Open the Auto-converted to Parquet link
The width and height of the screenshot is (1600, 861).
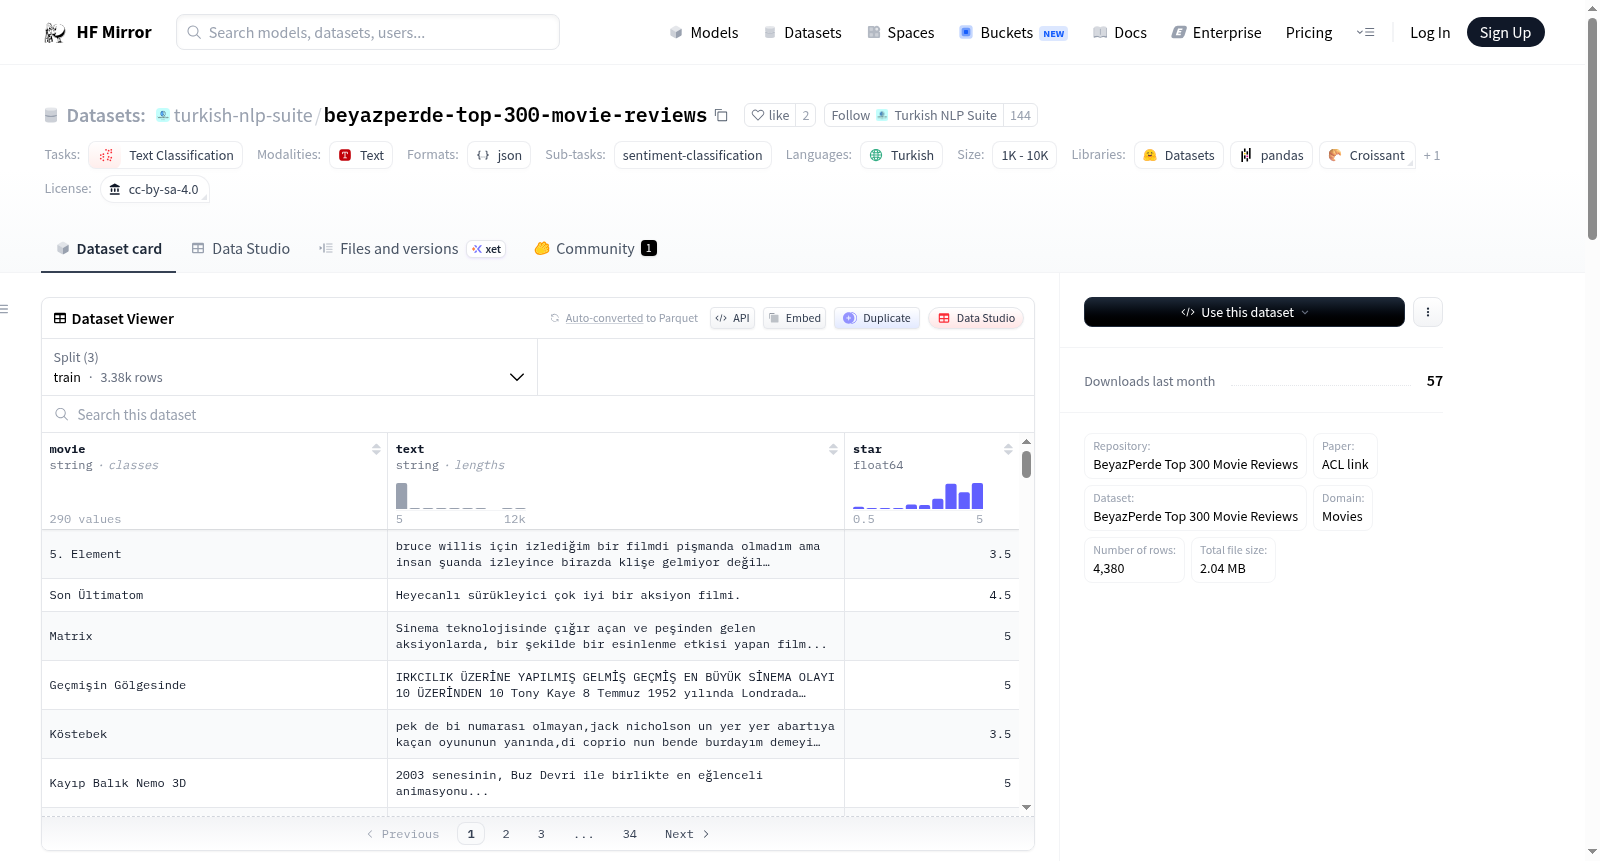[604, 318]
